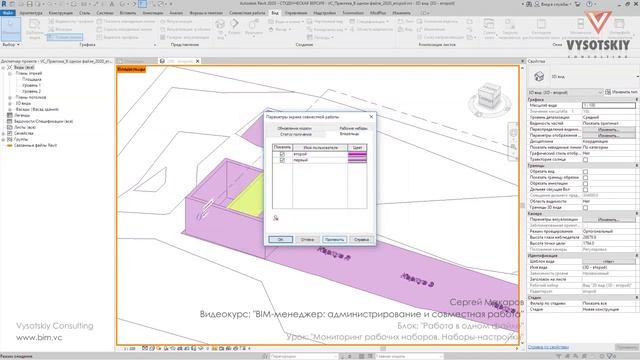
Task: Open View Templates (Шаблоны видов) tool
Action: (x=34, y=28)
